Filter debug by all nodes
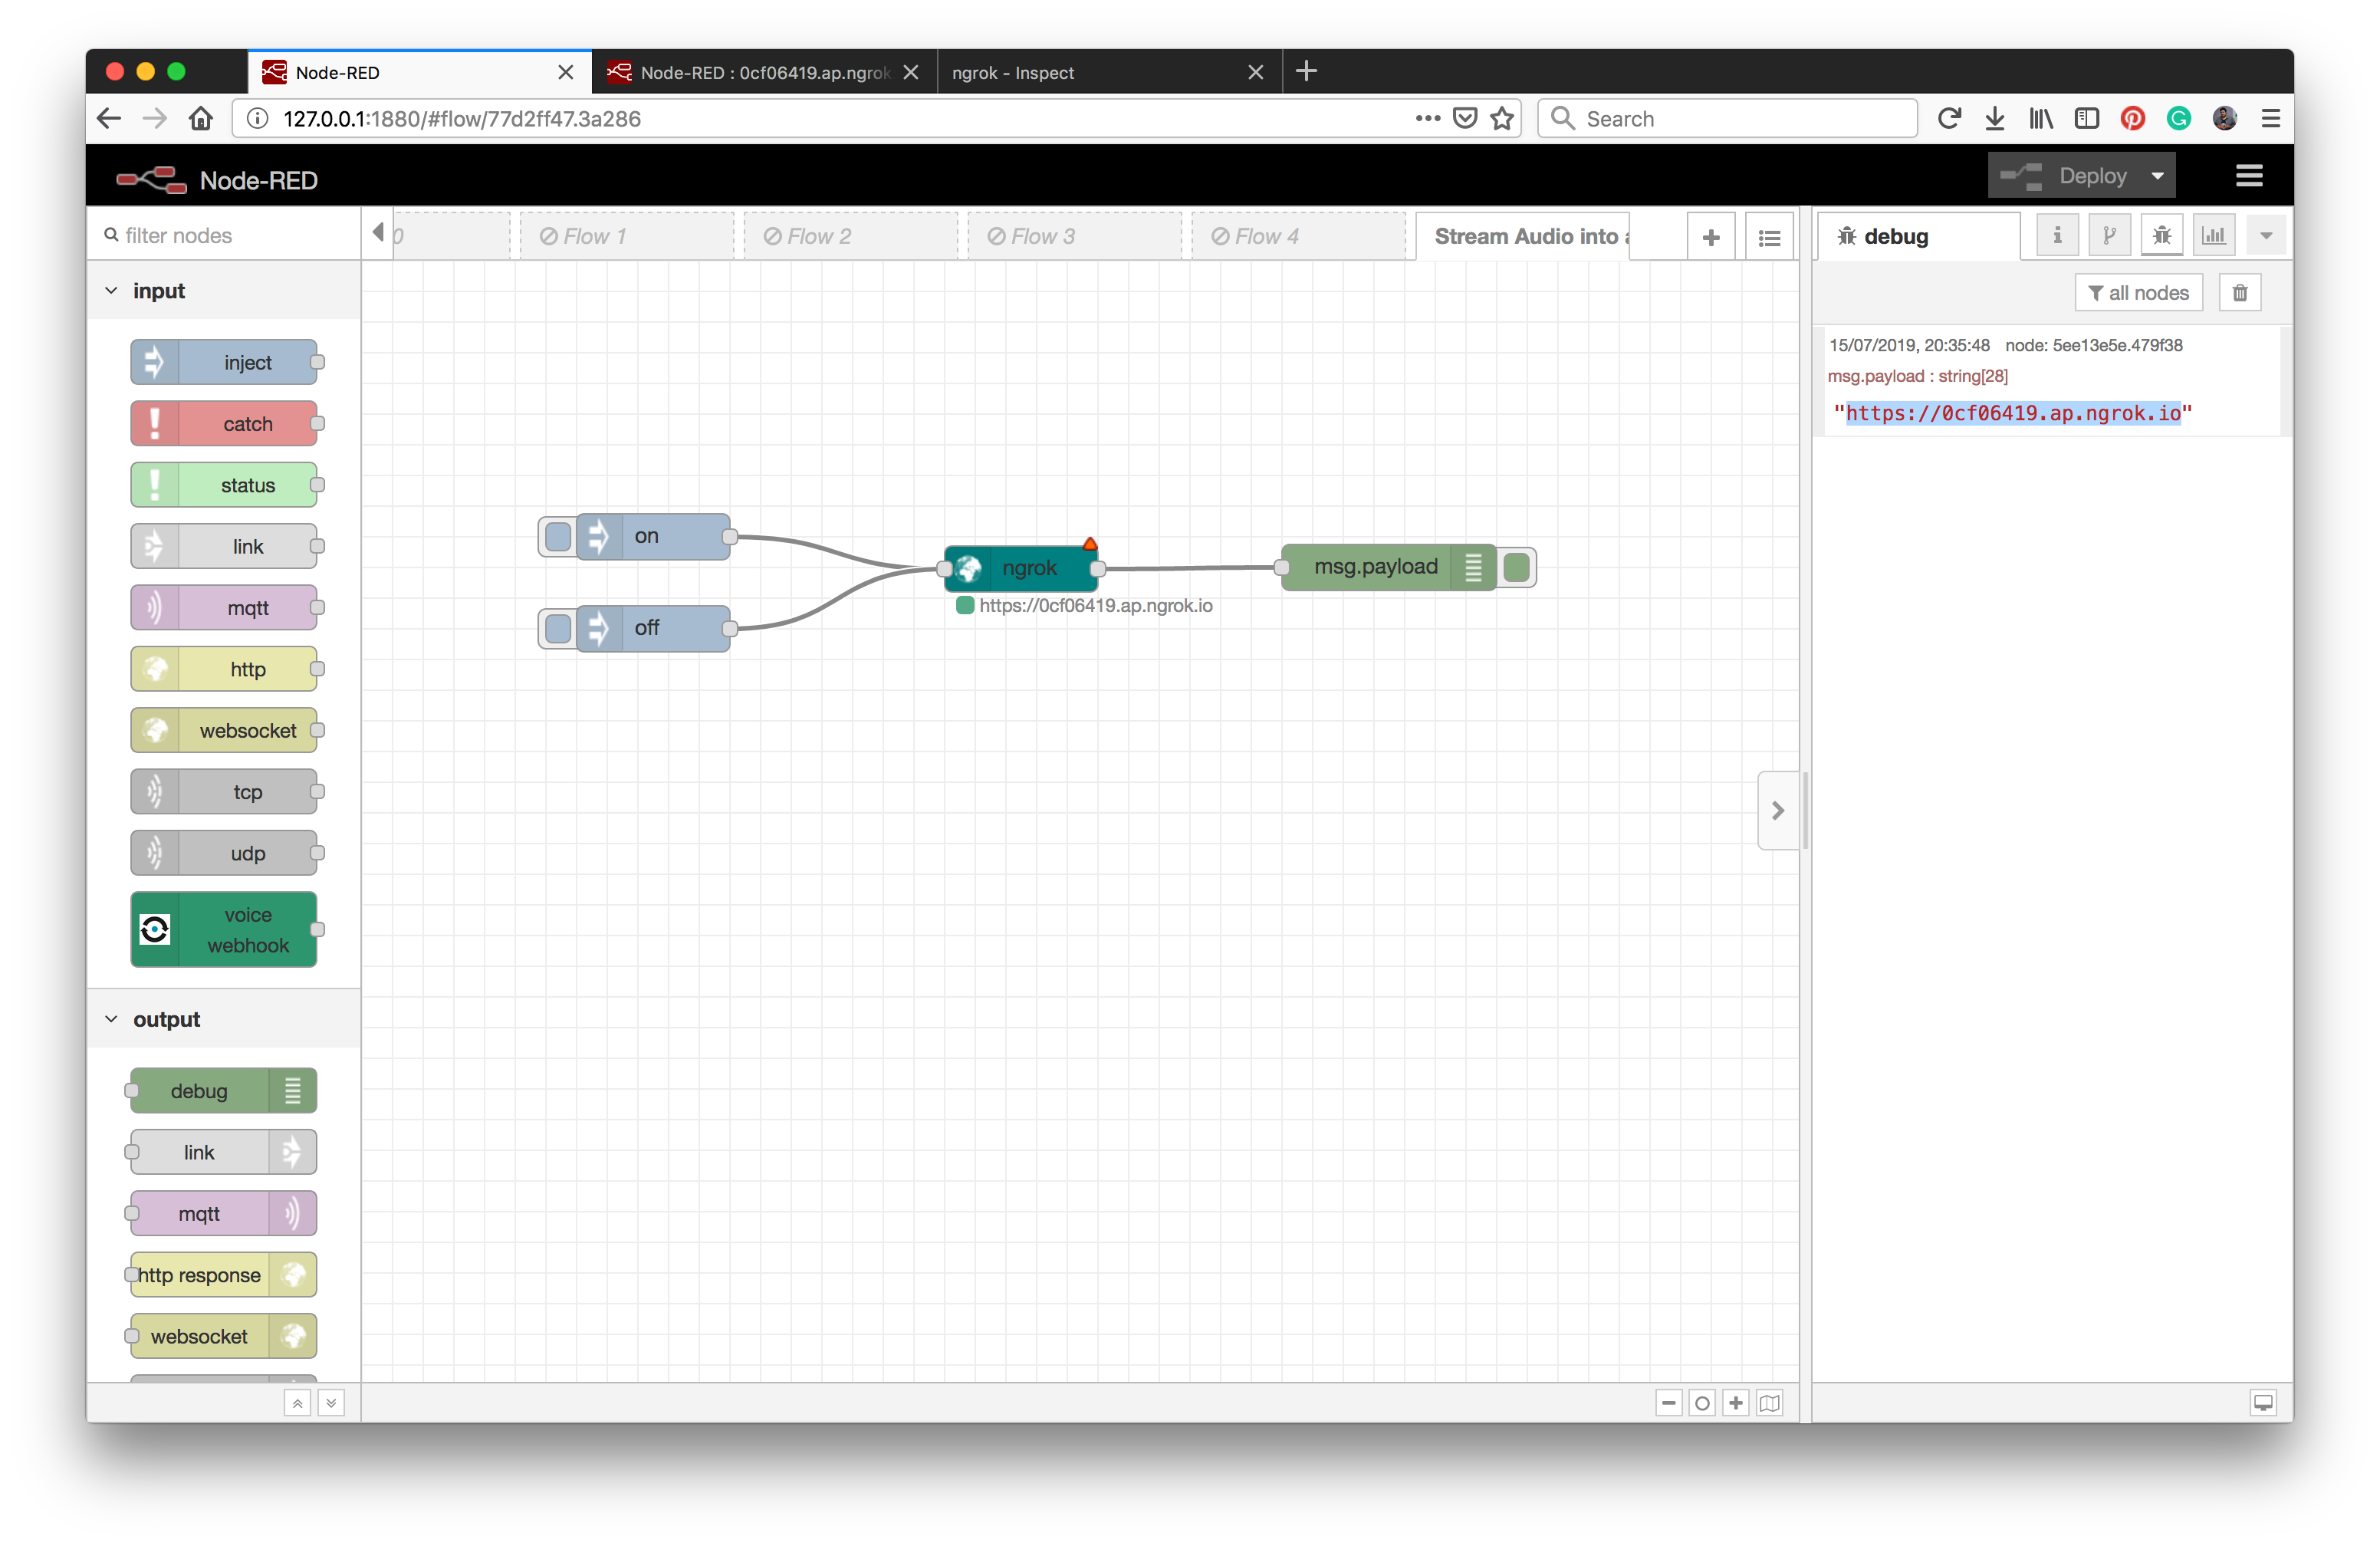The height and width of the screenshot is (1546, 2380). click(x=2139, y=293)
